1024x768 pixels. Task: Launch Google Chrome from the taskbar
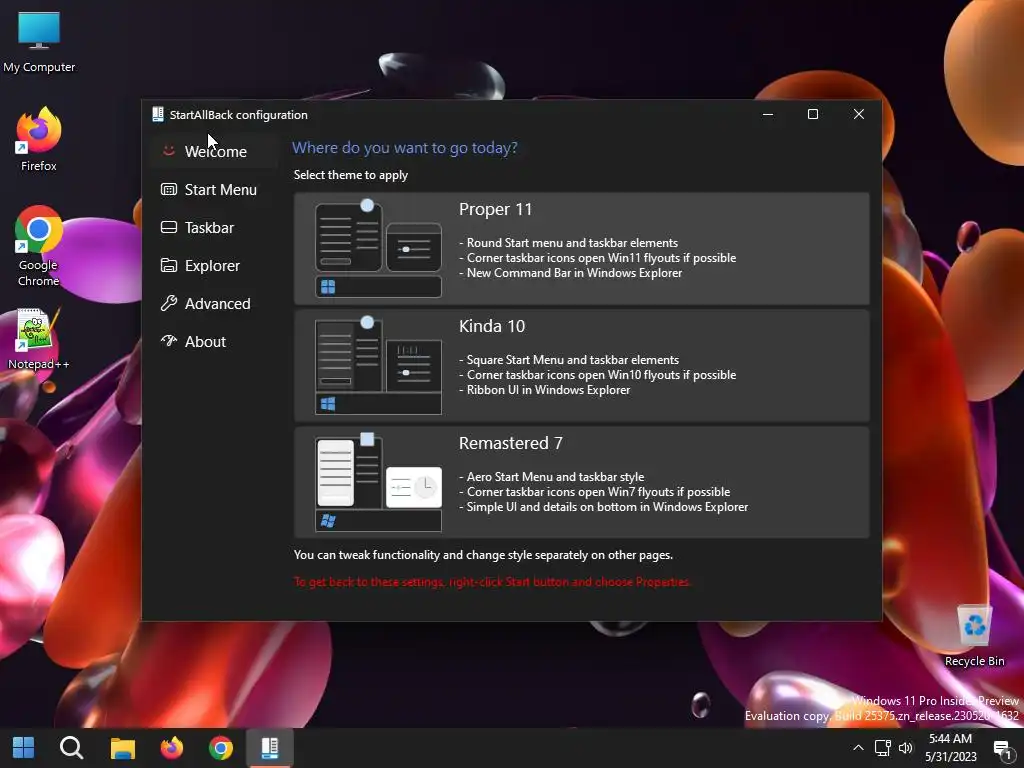click(x=221, y=747)
